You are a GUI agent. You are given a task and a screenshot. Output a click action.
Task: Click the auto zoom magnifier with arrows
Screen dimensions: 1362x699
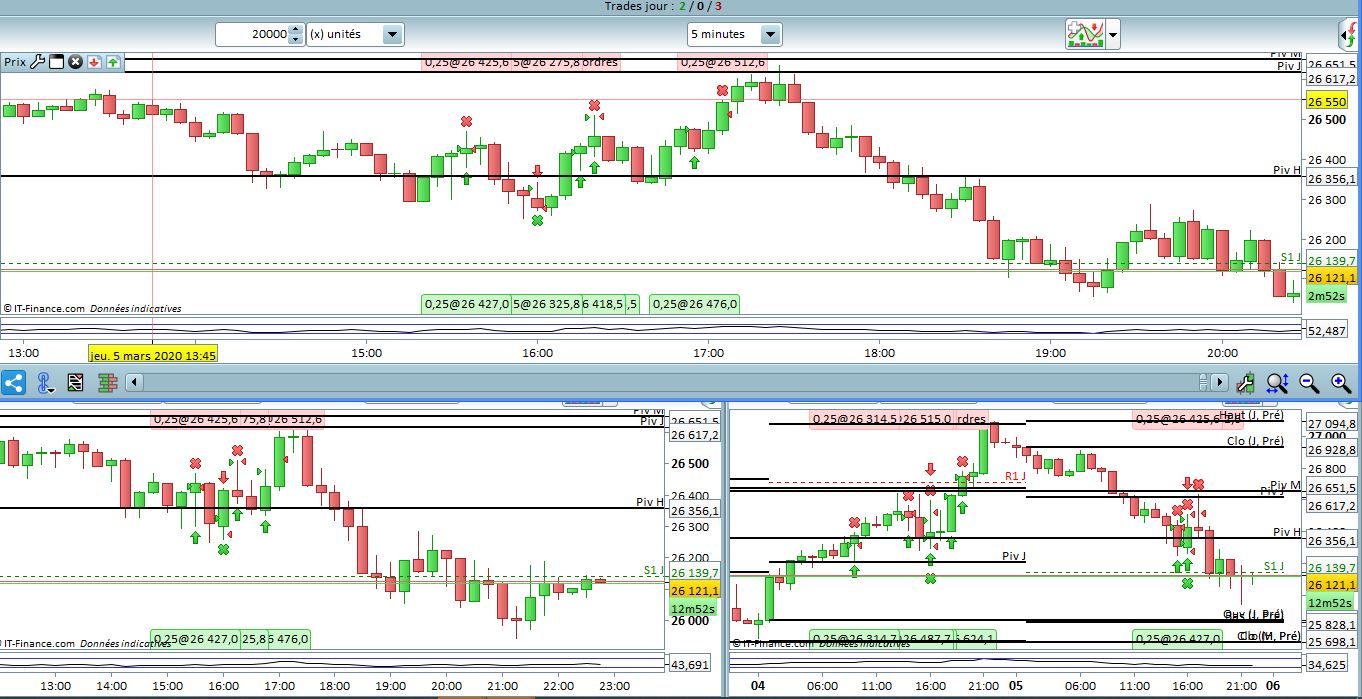[x=1277, y=382]
